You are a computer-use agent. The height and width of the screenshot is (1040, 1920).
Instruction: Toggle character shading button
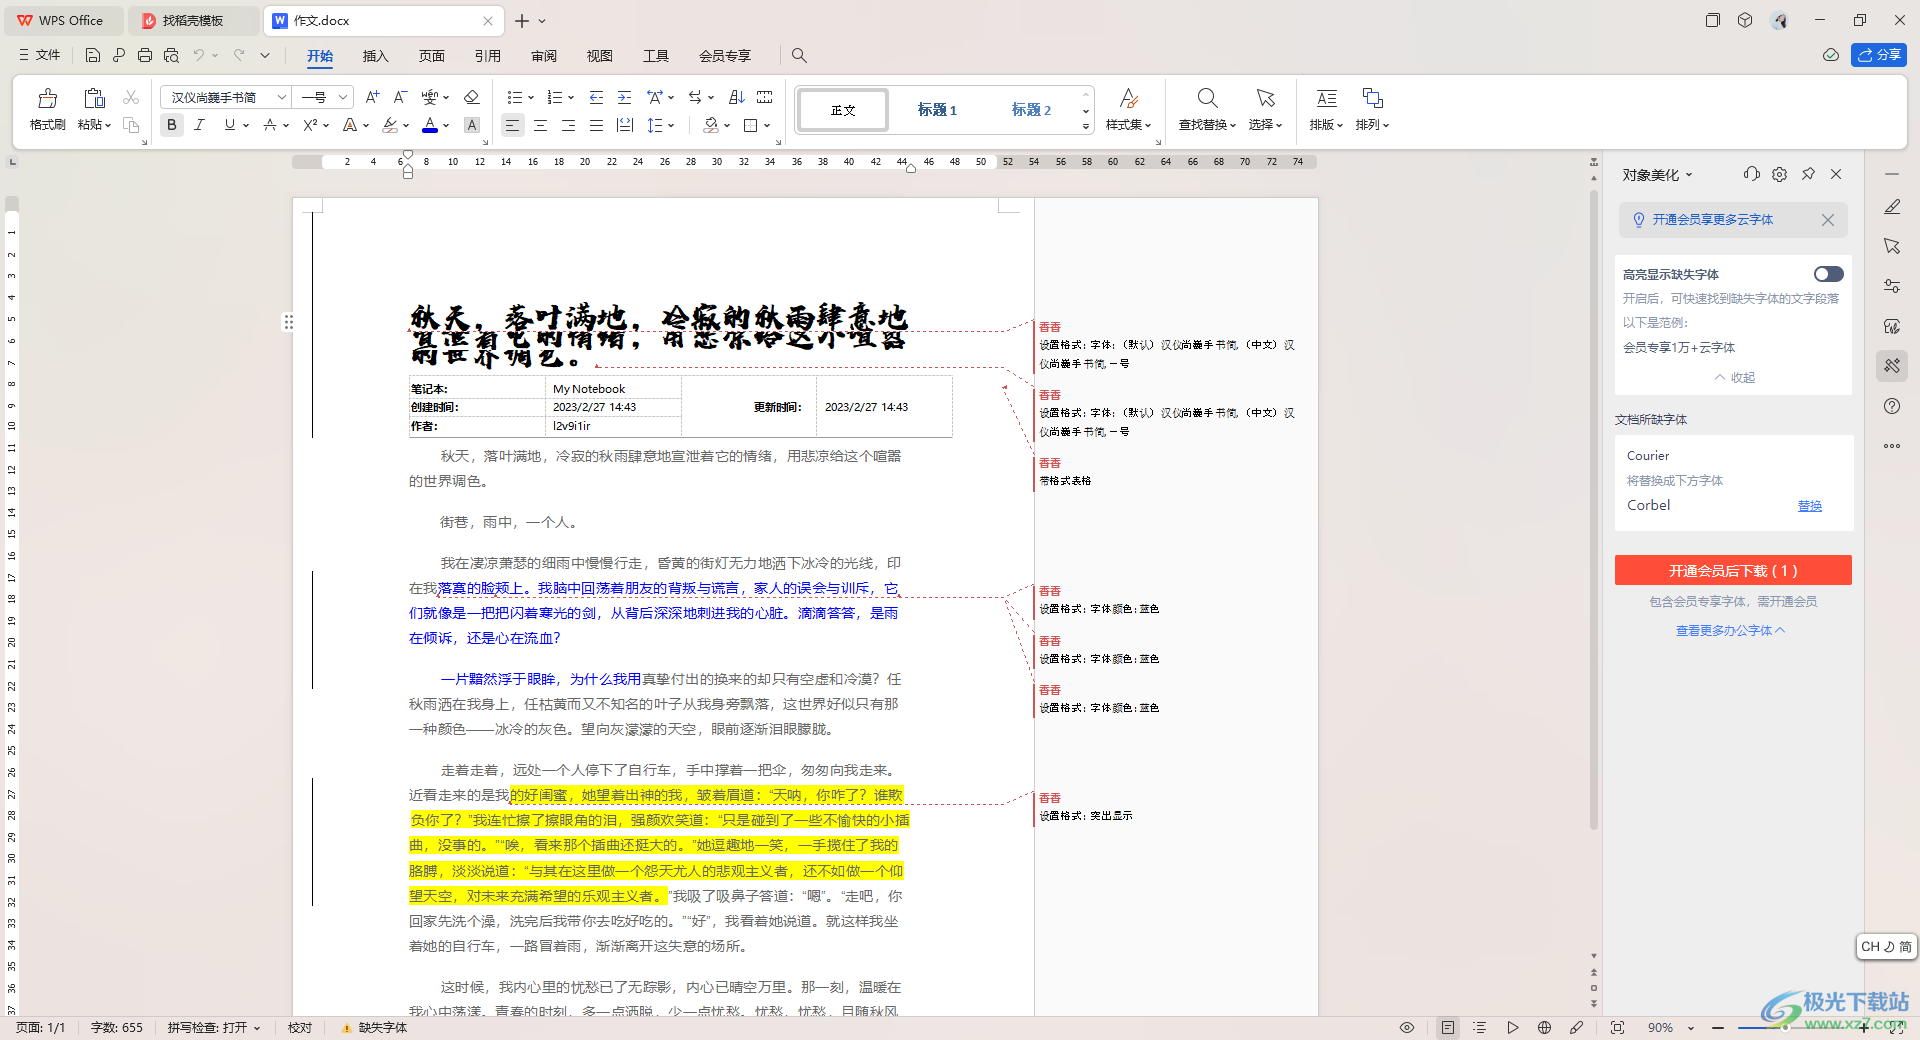click(472, 125)
